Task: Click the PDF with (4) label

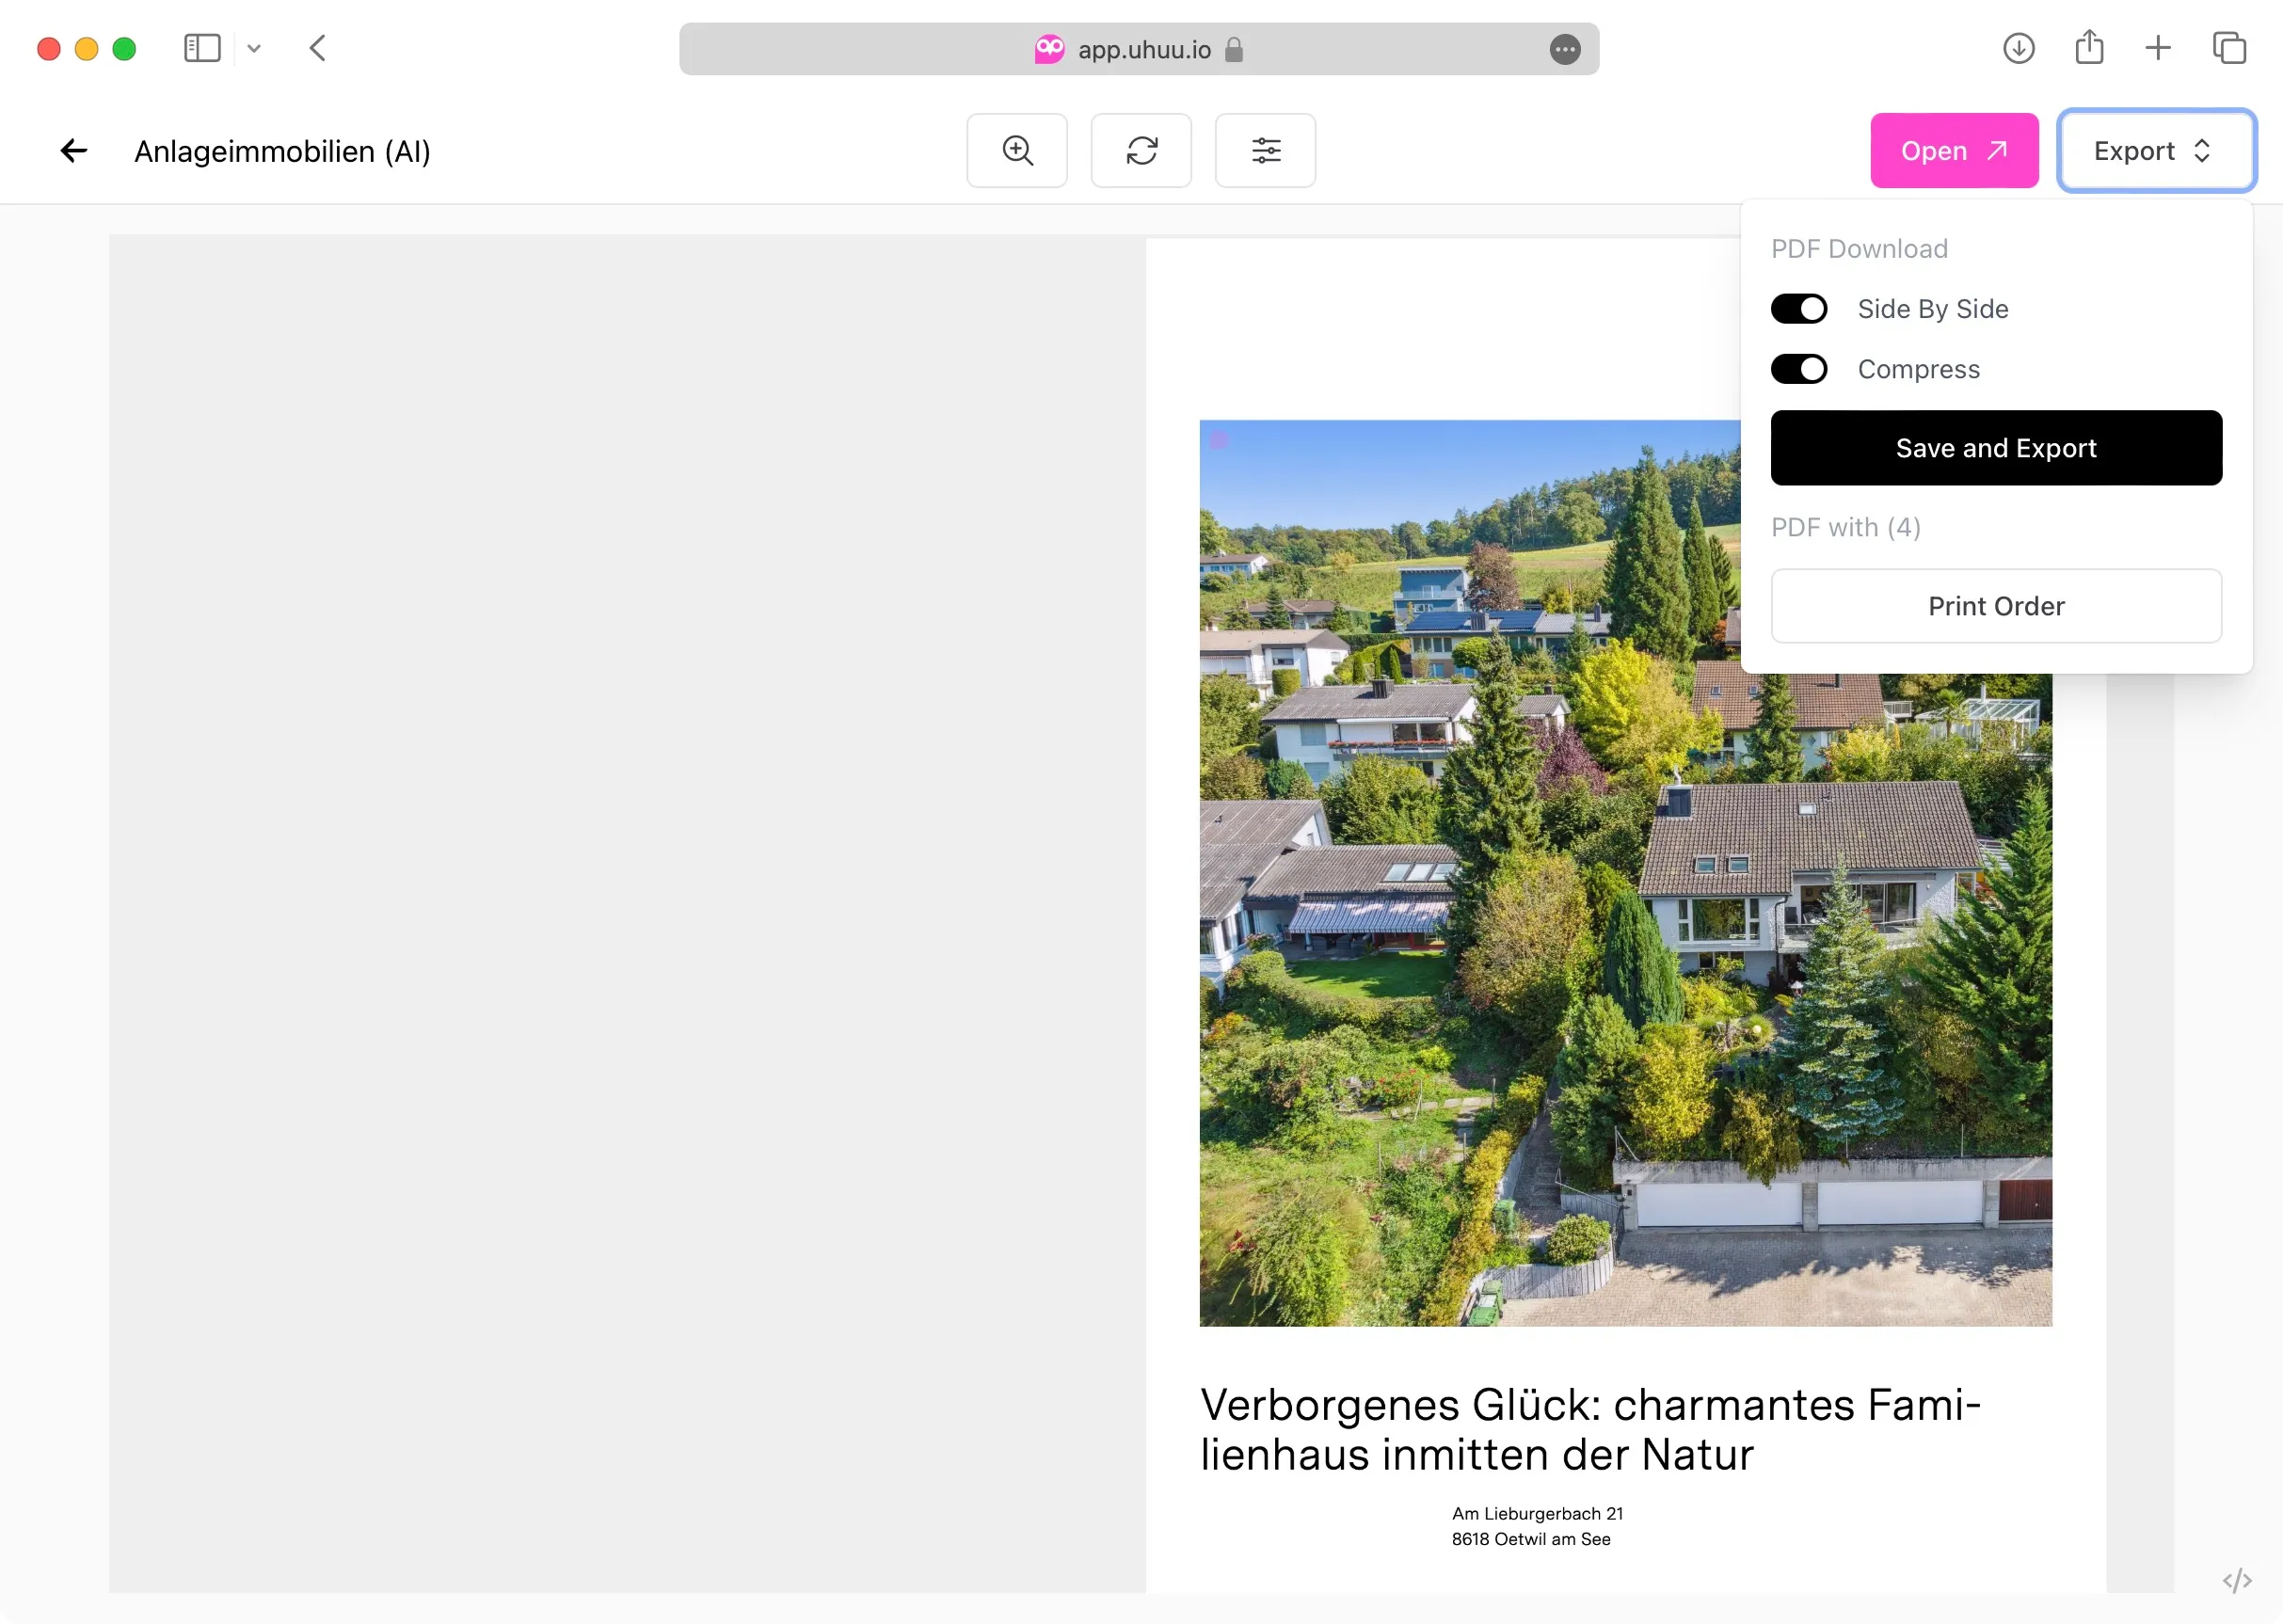Action: coord(1845,527)
